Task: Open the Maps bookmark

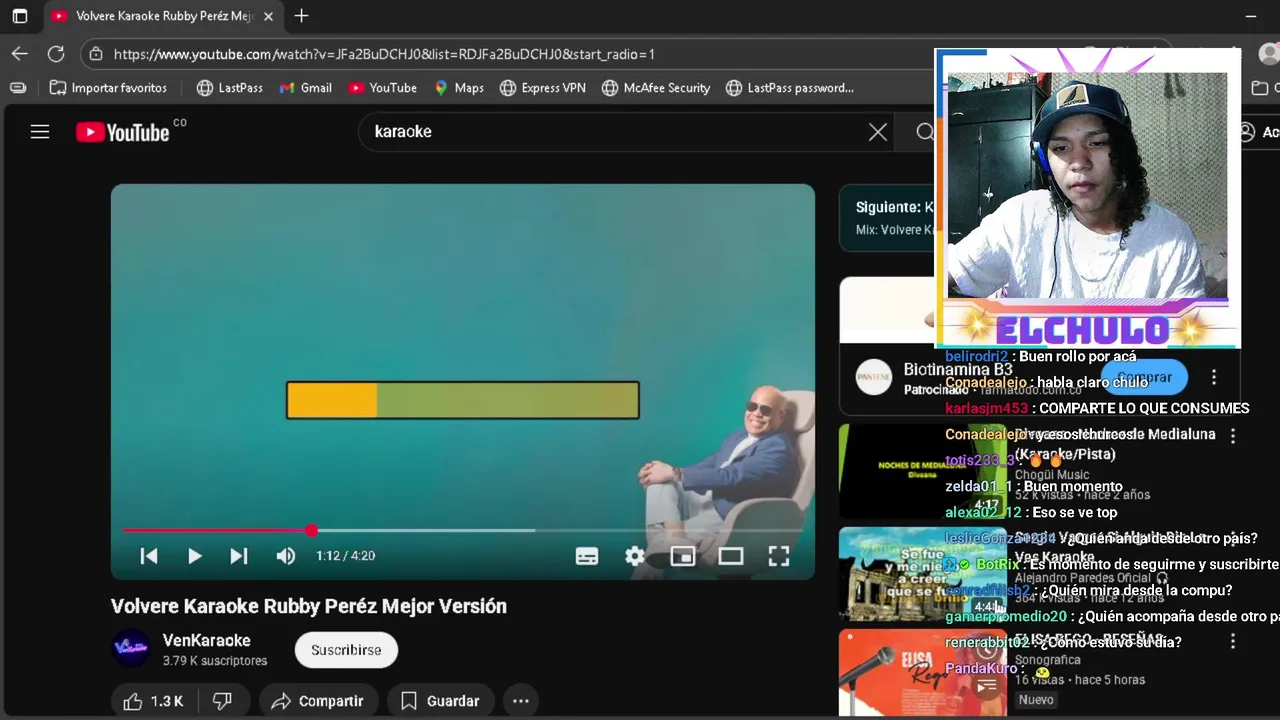Action: pos(459,88)
